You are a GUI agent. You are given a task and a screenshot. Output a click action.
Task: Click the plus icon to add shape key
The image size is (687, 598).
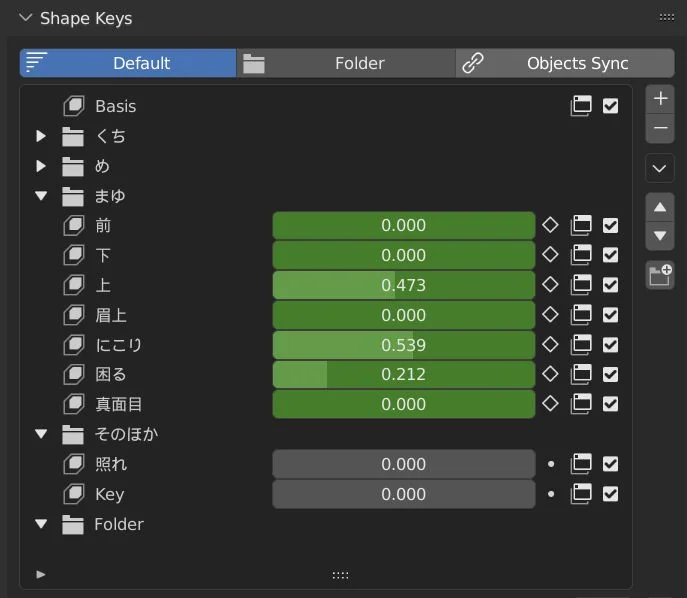[660, 99]
